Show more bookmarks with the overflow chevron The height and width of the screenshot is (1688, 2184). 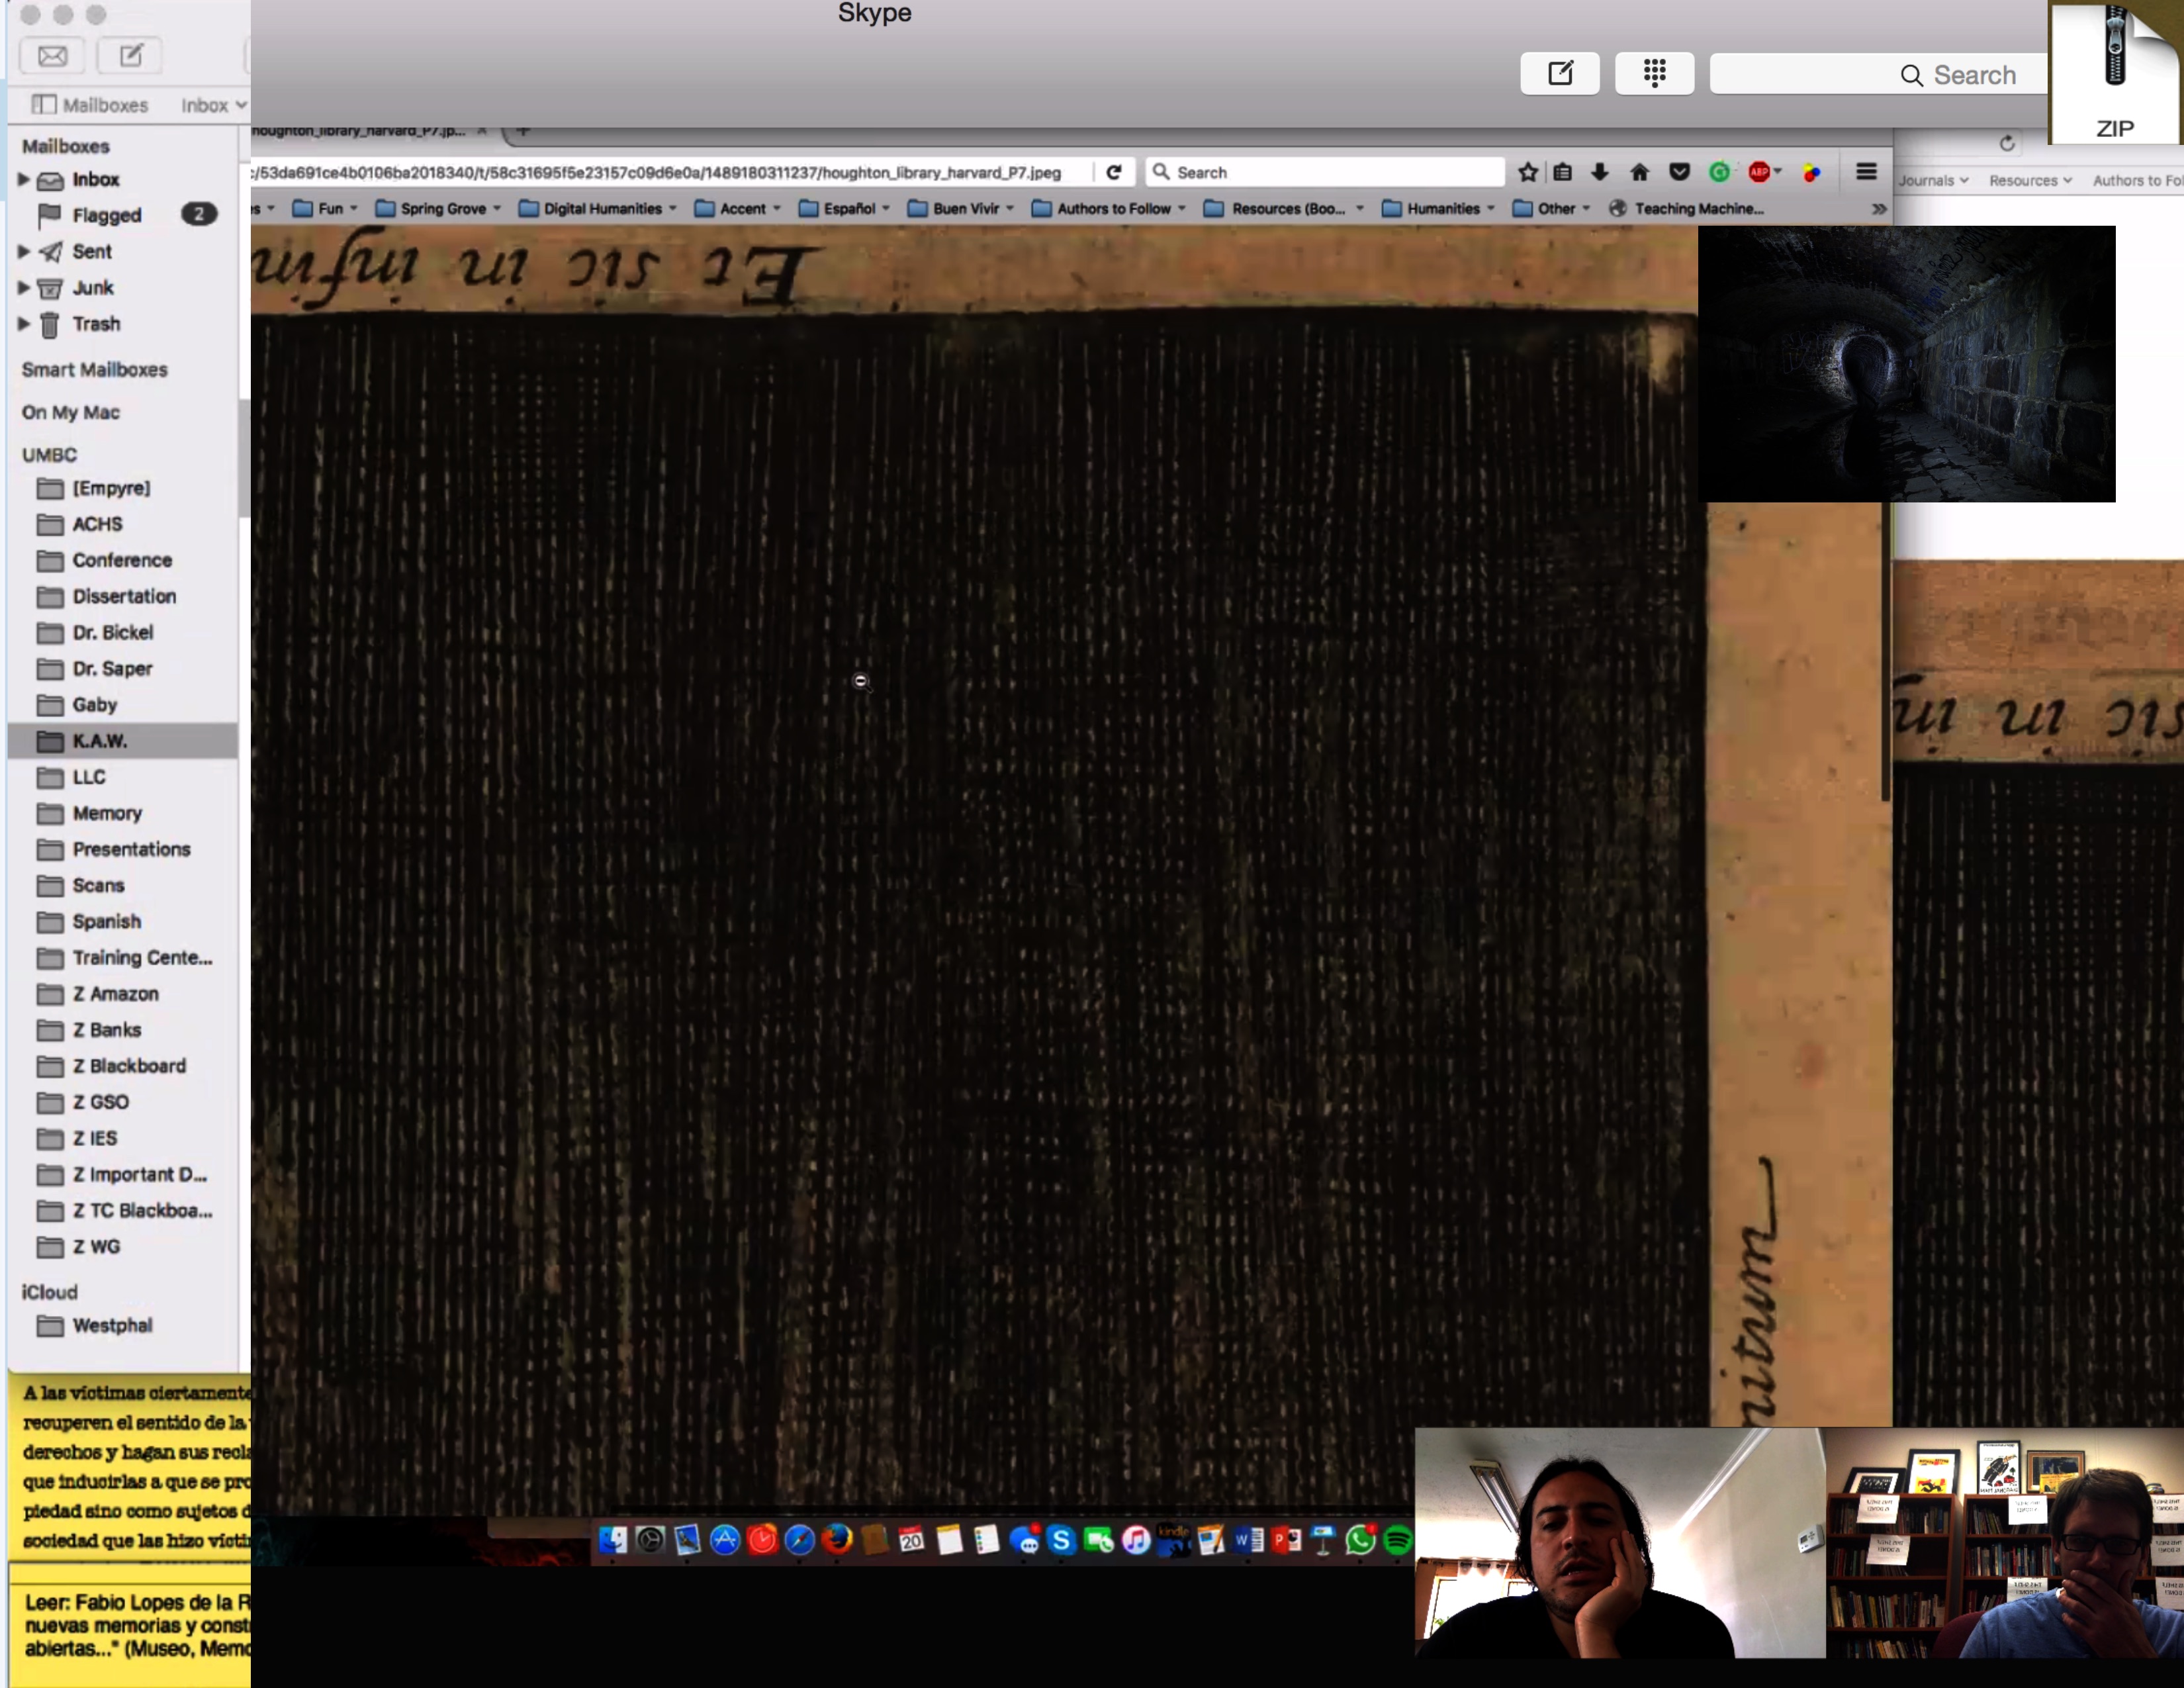click(x=1879, y=208)
